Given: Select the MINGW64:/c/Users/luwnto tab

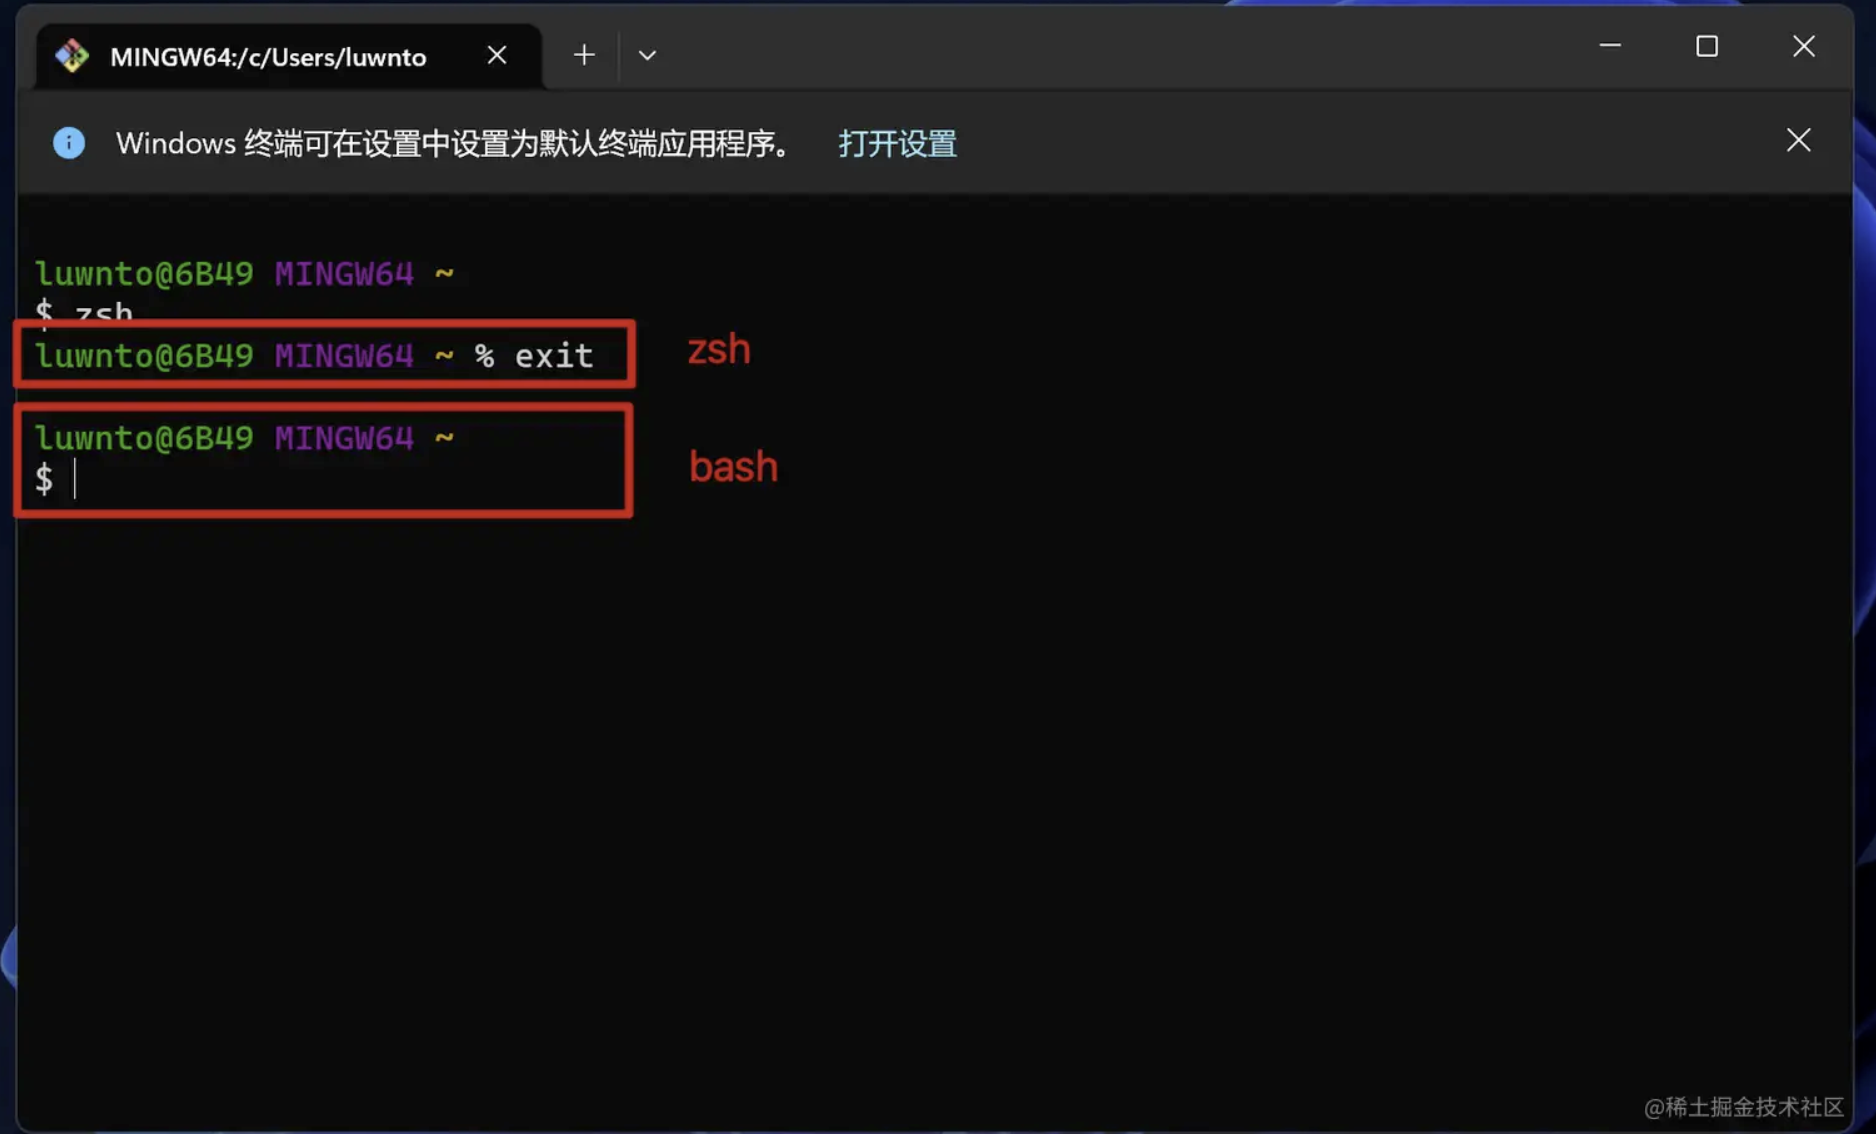Looking at the screenshot, I should click(x=289, y=56).
